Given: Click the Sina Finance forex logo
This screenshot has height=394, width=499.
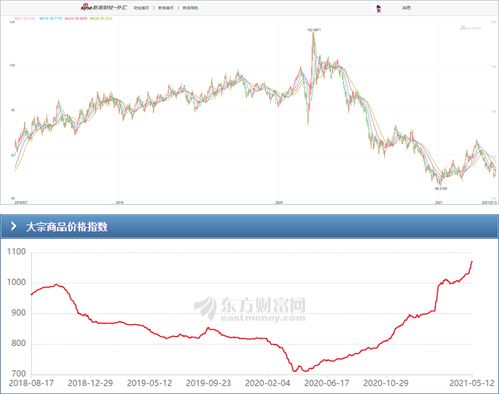Looking at the screenshot, I should tap(104, 7).
